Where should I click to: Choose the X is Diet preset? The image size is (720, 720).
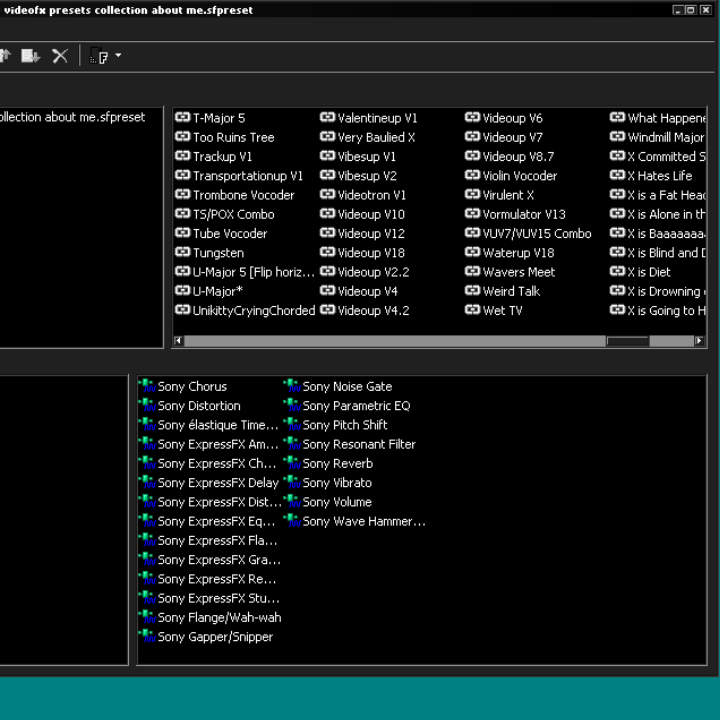pos(649,272)
